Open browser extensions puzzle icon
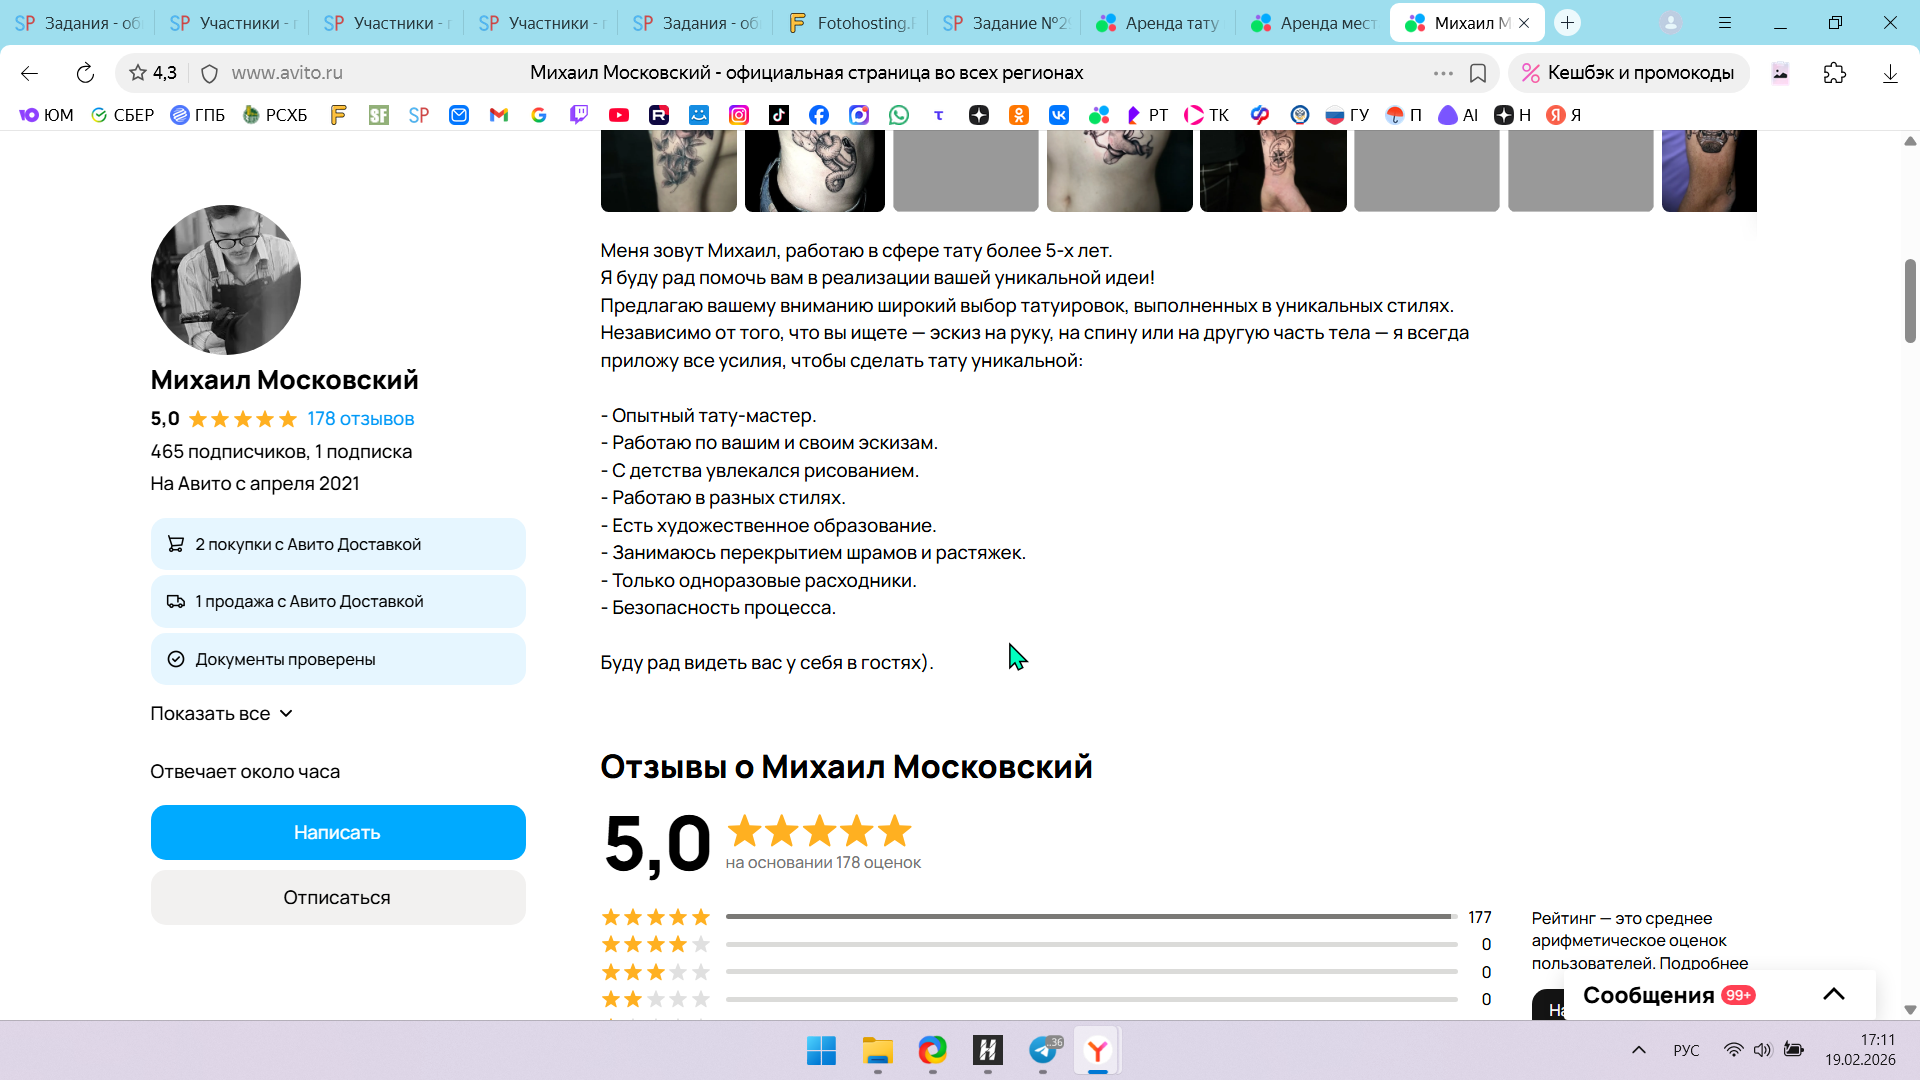This screenshot has width=1920, height=1080. pyautogui.click(x=1834, y=73)
